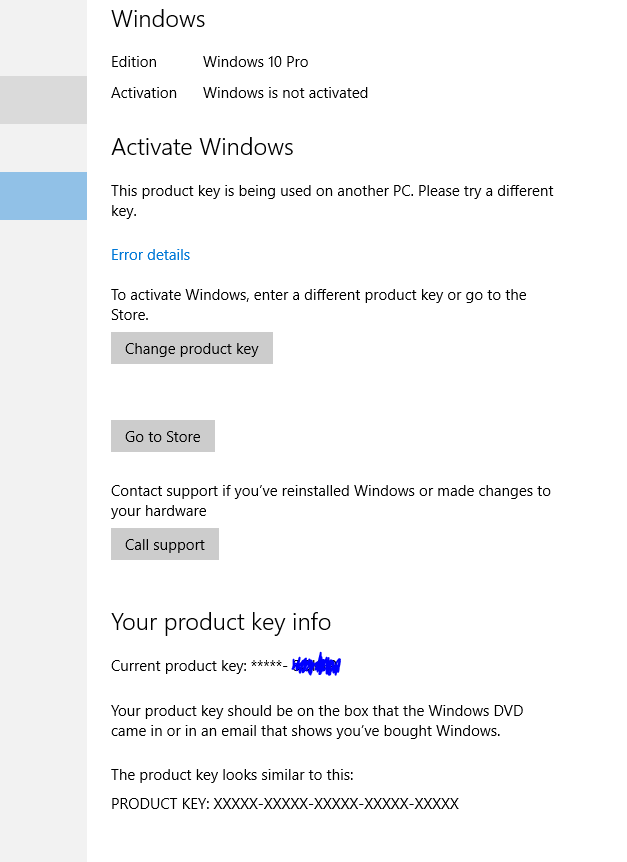627x862 pixels.
Task: Select the highlighted blue sidebar entry
Action: (43, 196)
